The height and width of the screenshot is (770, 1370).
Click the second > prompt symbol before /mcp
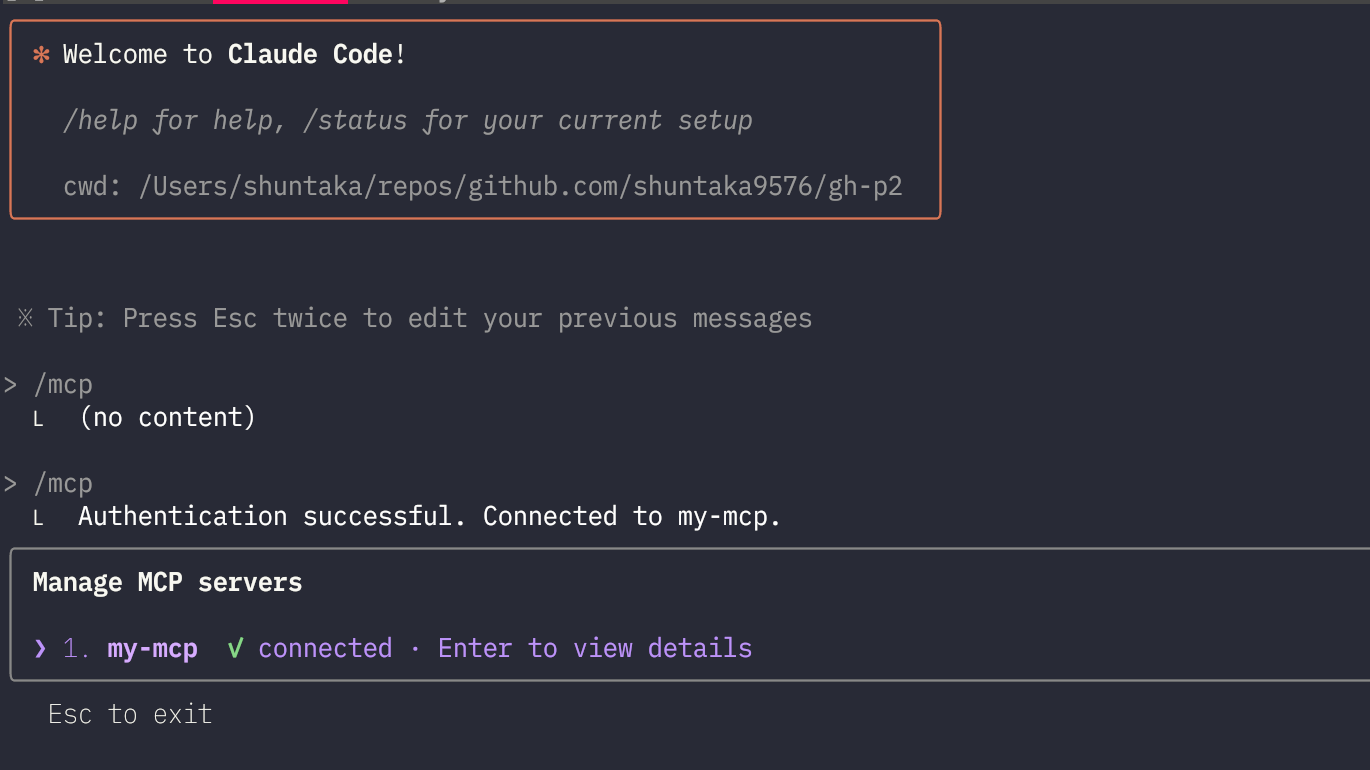pyautogui.click(x=10, y=484)
